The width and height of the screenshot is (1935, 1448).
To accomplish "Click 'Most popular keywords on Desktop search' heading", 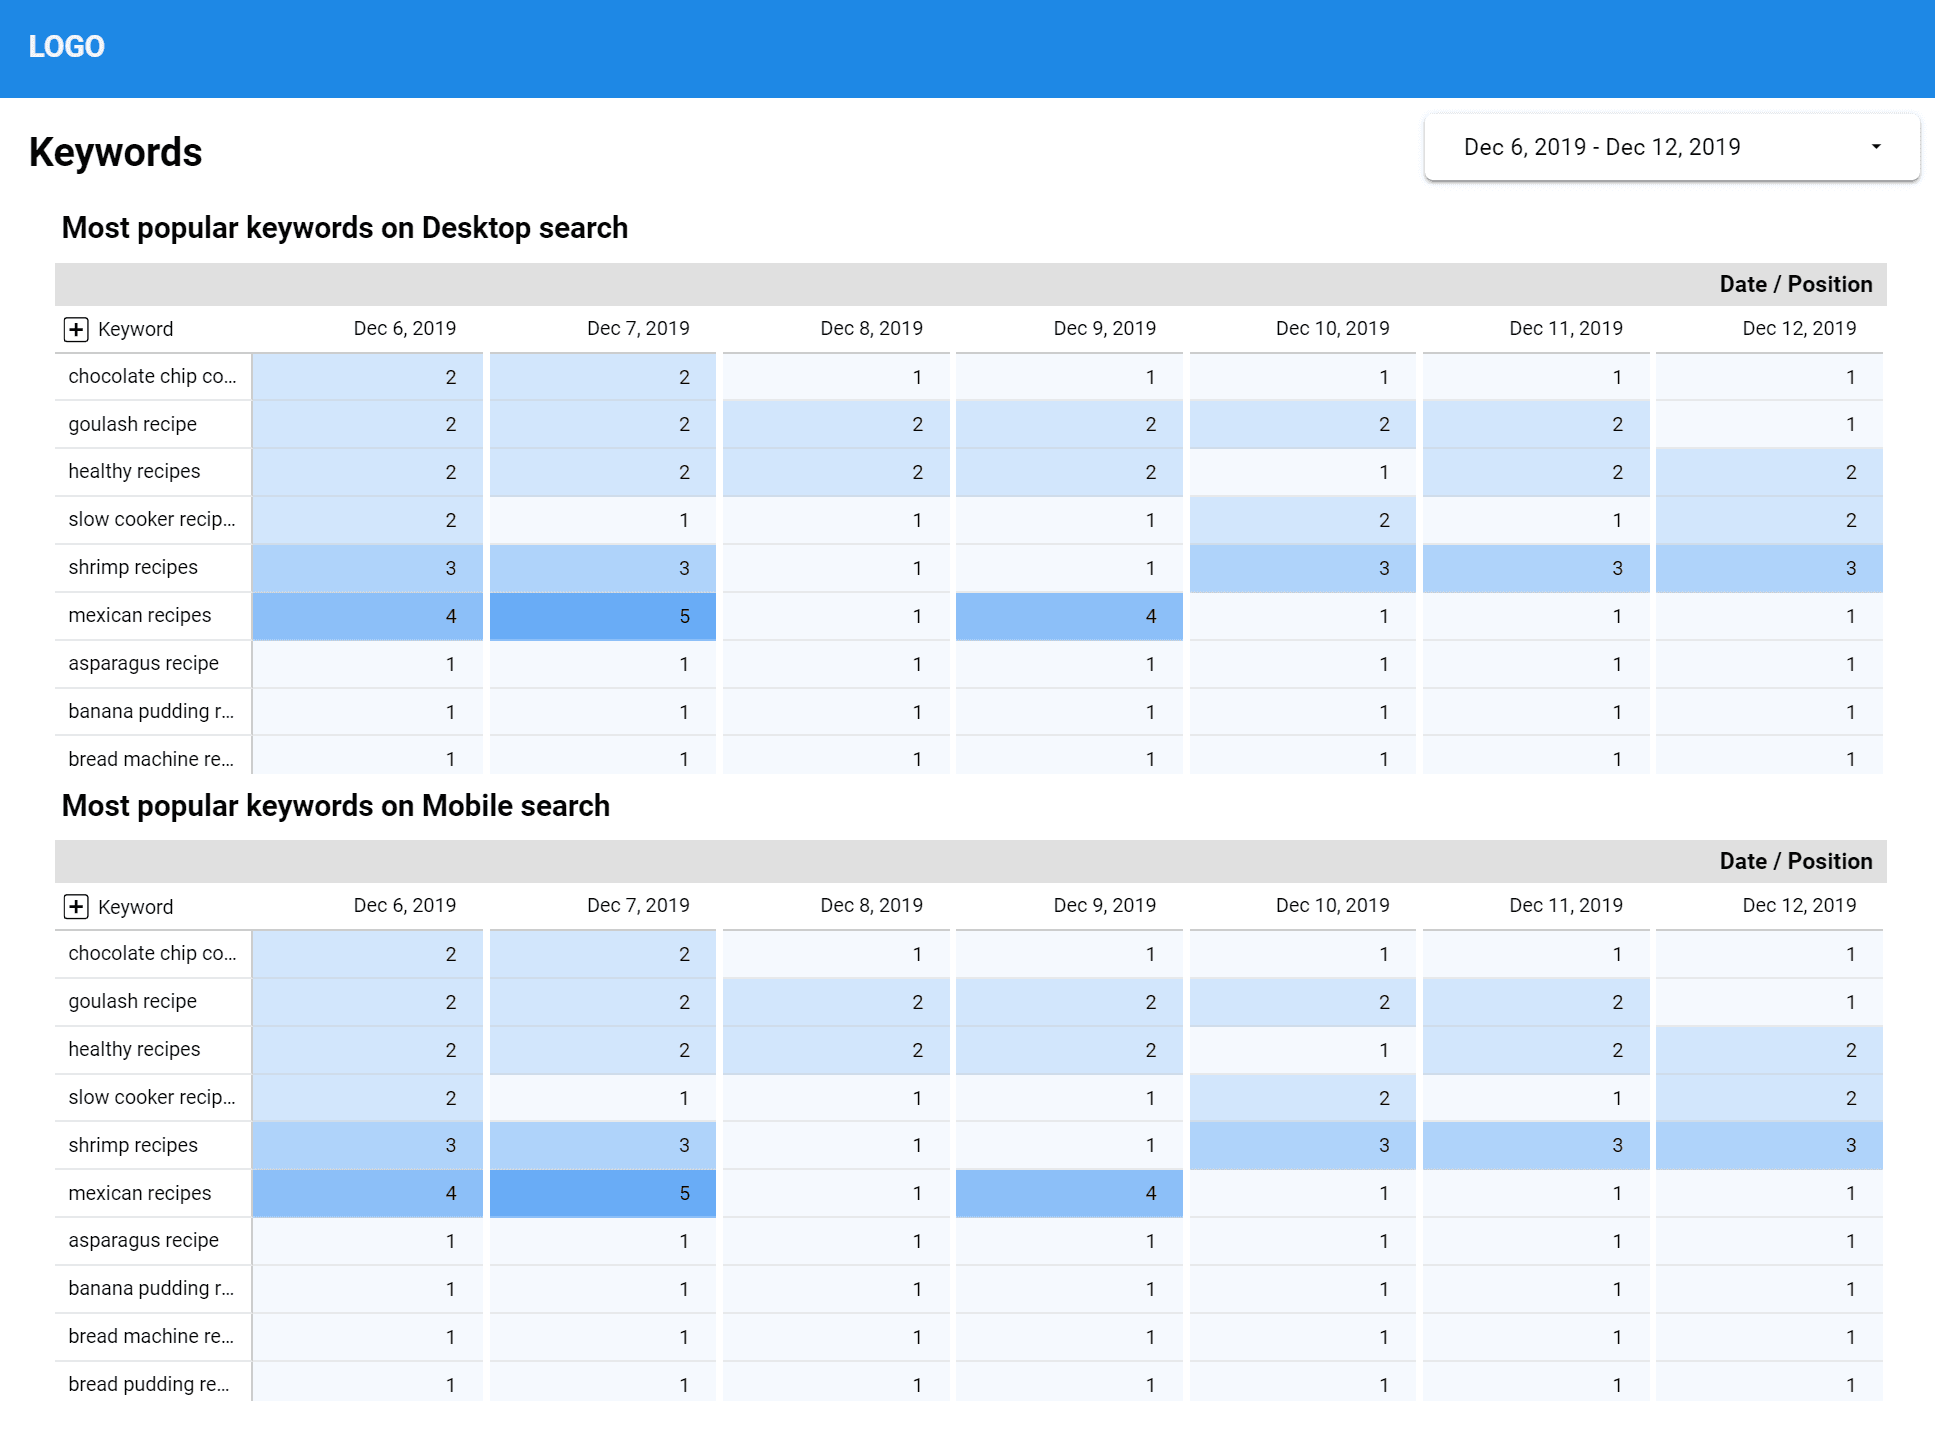I will (345, 228).
